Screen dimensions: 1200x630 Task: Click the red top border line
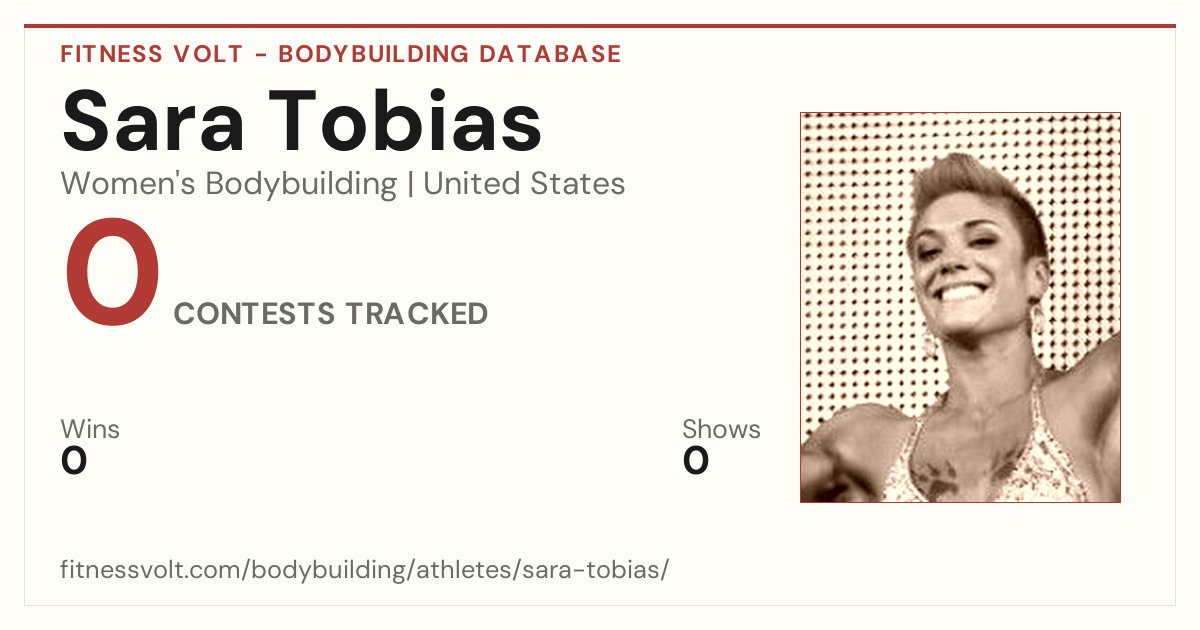click(x=600, y=26)
